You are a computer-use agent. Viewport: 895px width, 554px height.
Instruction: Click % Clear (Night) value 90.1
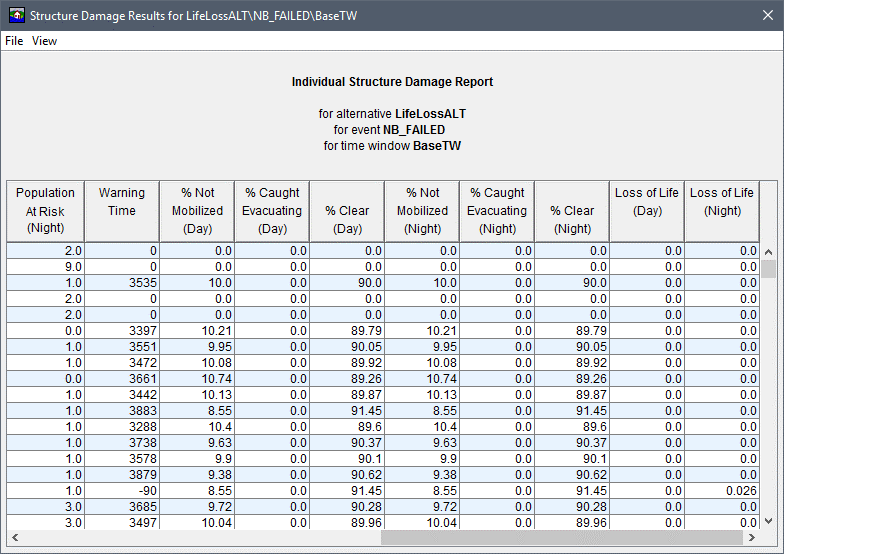click(572, 459)
